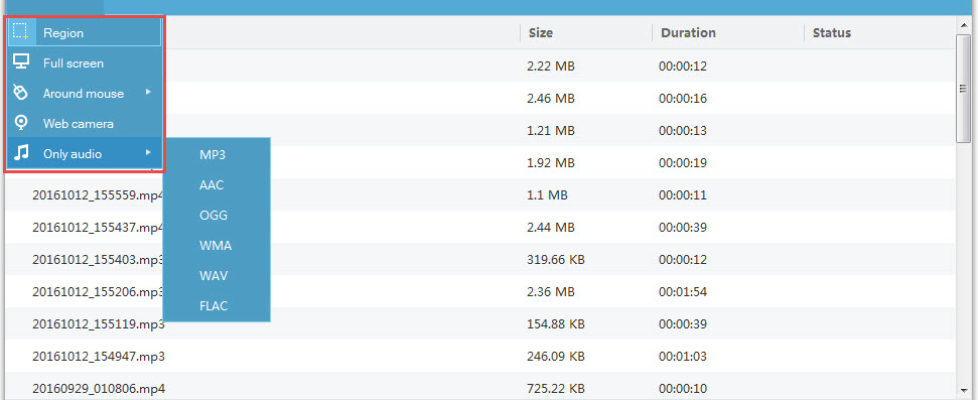The height and width of the screenshot is (400, 978).
Task: Pick OGG audio format option
Action: click(212, 215)
